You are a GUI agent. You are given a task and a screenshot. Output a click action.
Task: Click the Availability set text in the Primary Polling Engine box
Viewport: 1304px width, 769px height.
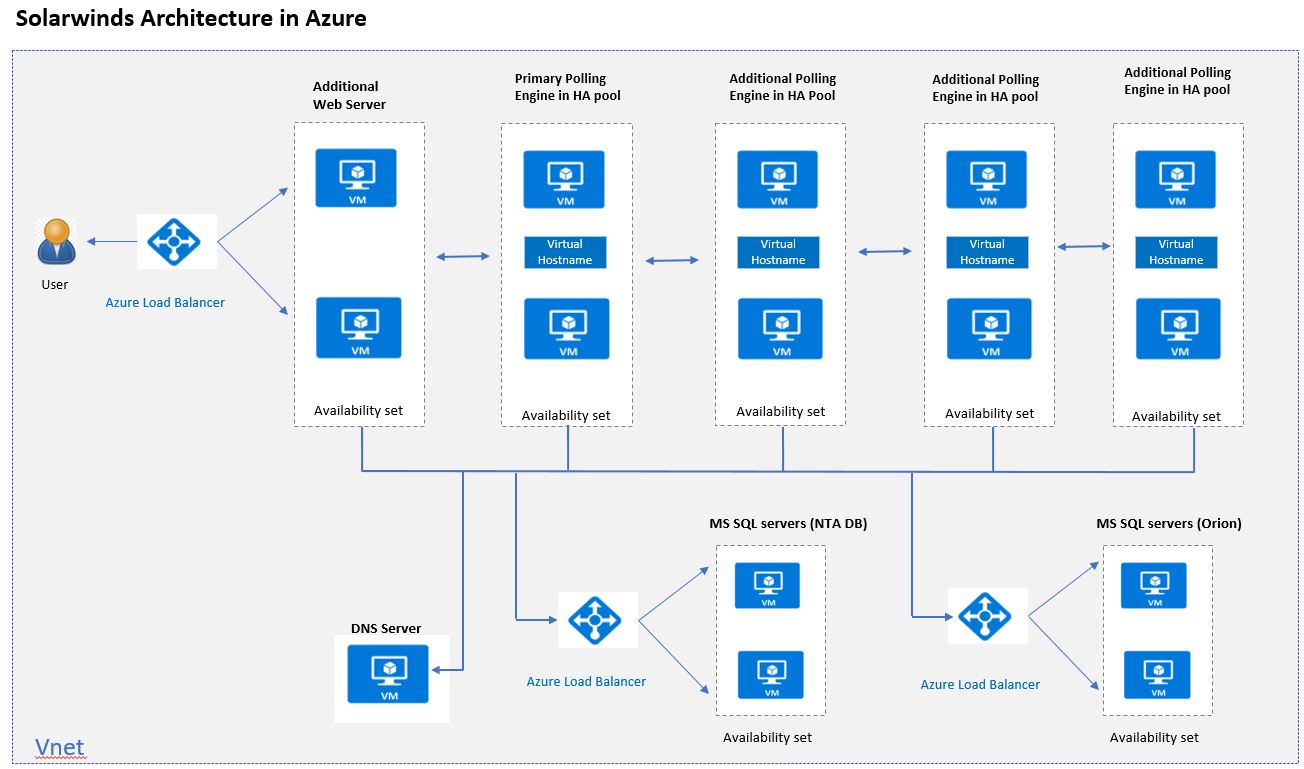tap(565, 415)
